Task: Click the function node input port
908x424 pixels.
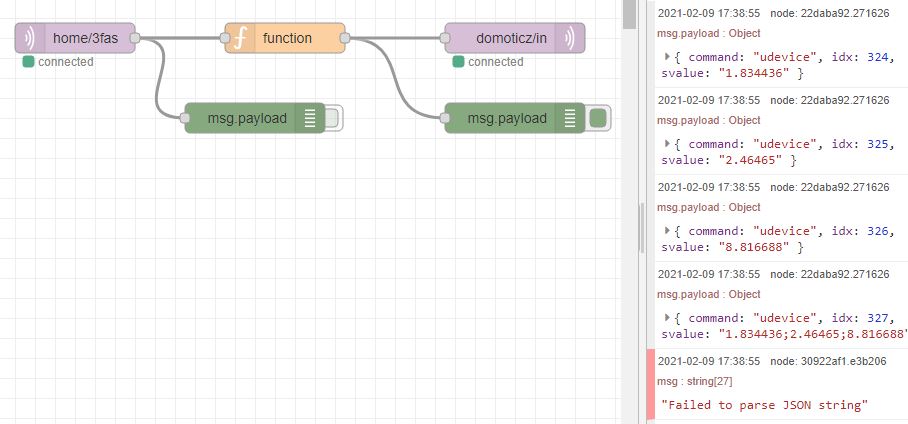Action: pos(225,38)
